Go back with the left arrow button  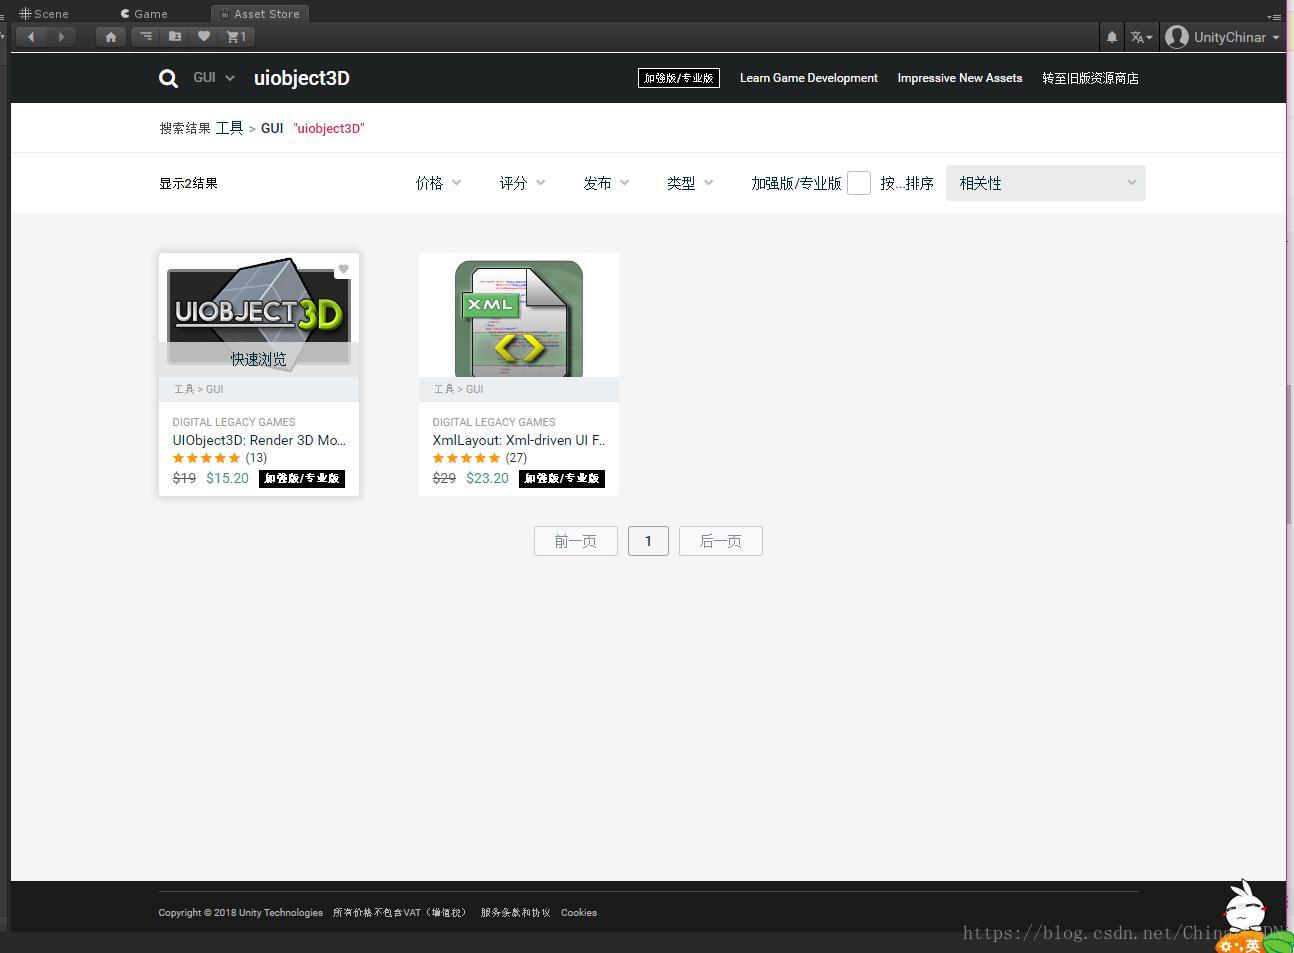[31, 37]
